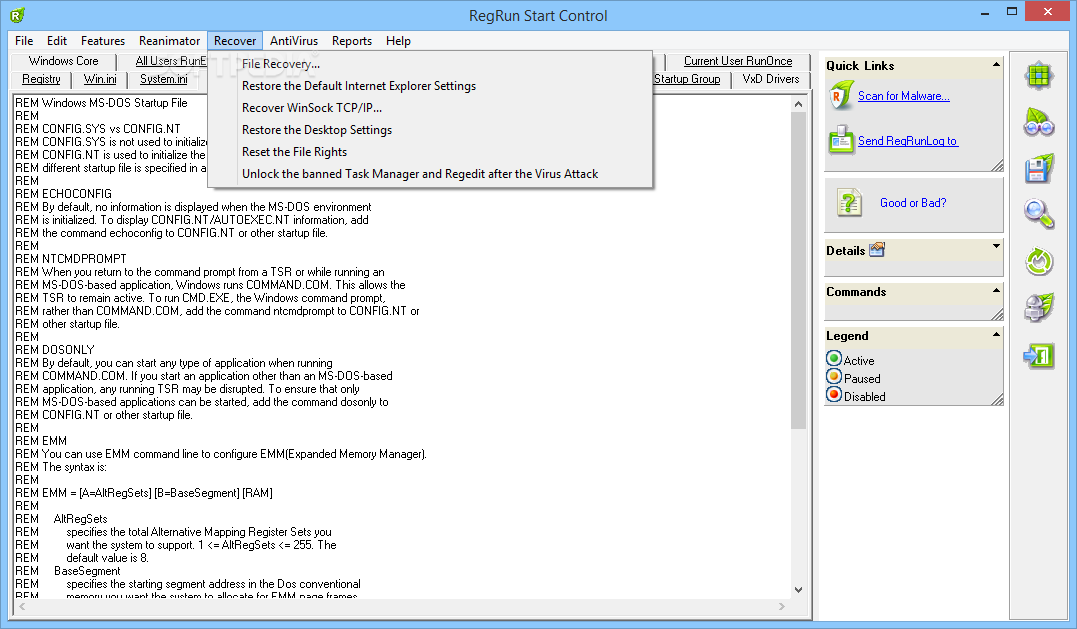Select Restore the Default Internet Explorer Settings
The height and width of the screenshot is (629, 1077).
coord(430,86)
